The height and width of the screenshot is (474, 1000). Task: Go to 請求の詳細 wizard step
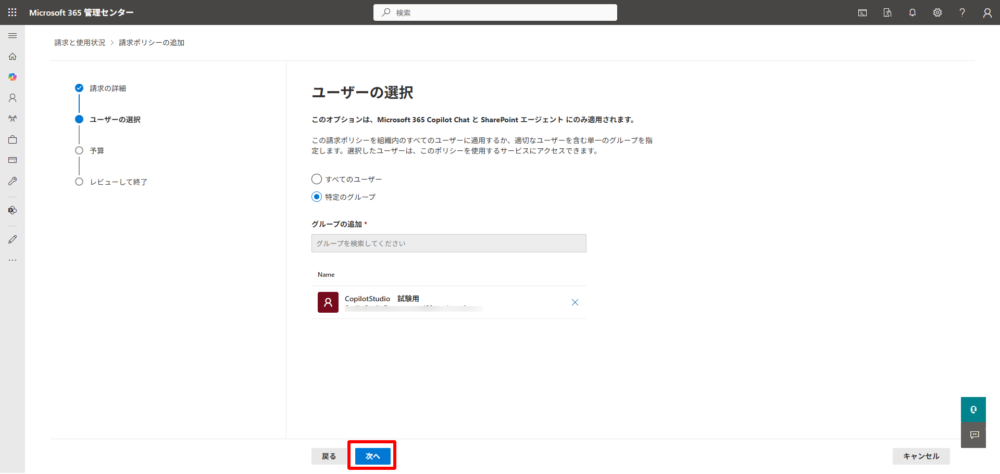tap(107, 88)
